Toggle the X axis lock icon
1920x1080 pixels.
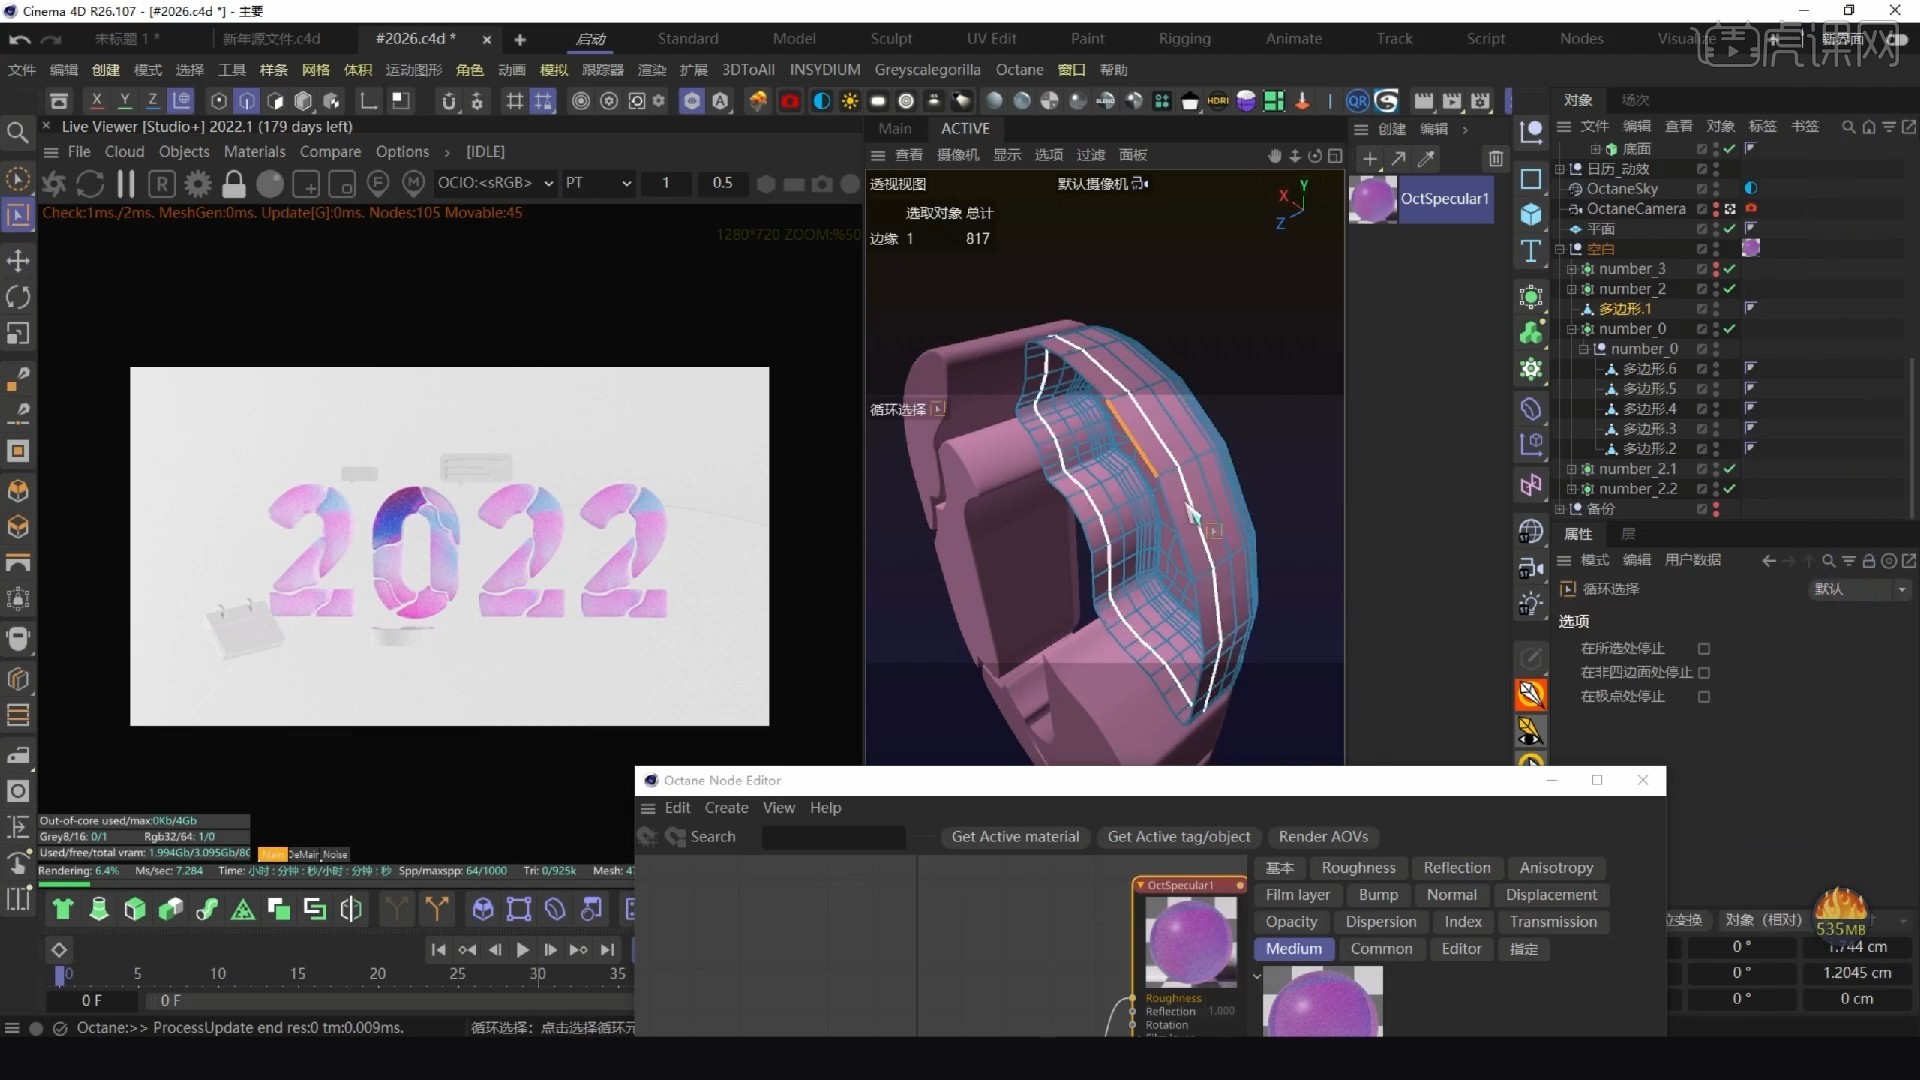pyautogui.click(x=96, y=100)
